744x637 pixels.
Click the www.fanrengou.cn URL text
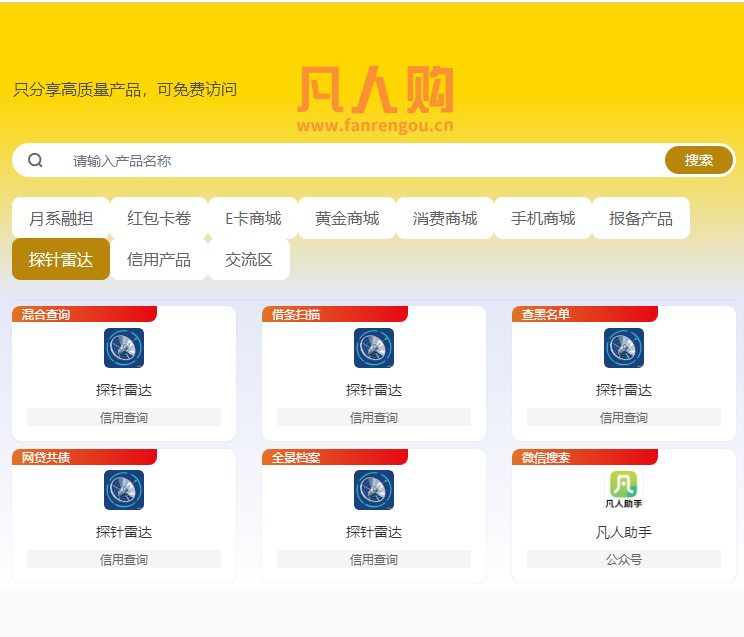375,125
